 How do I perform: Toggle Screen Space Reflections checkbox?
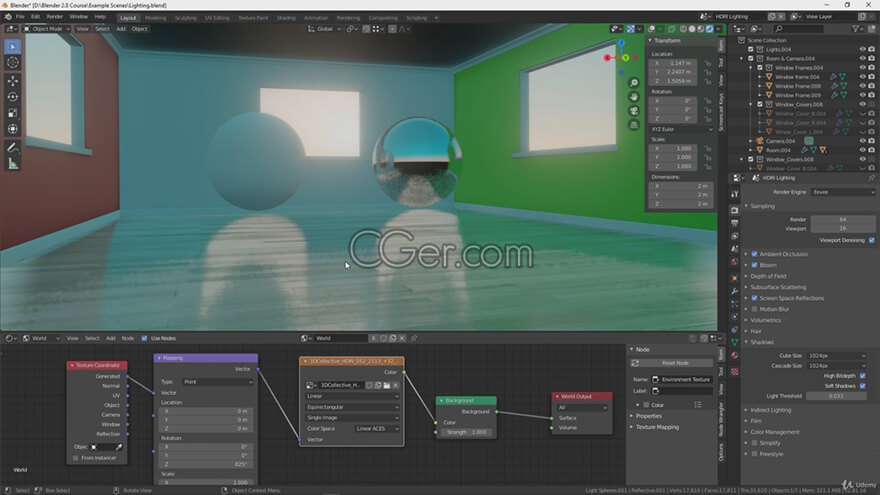pos(754,298)
